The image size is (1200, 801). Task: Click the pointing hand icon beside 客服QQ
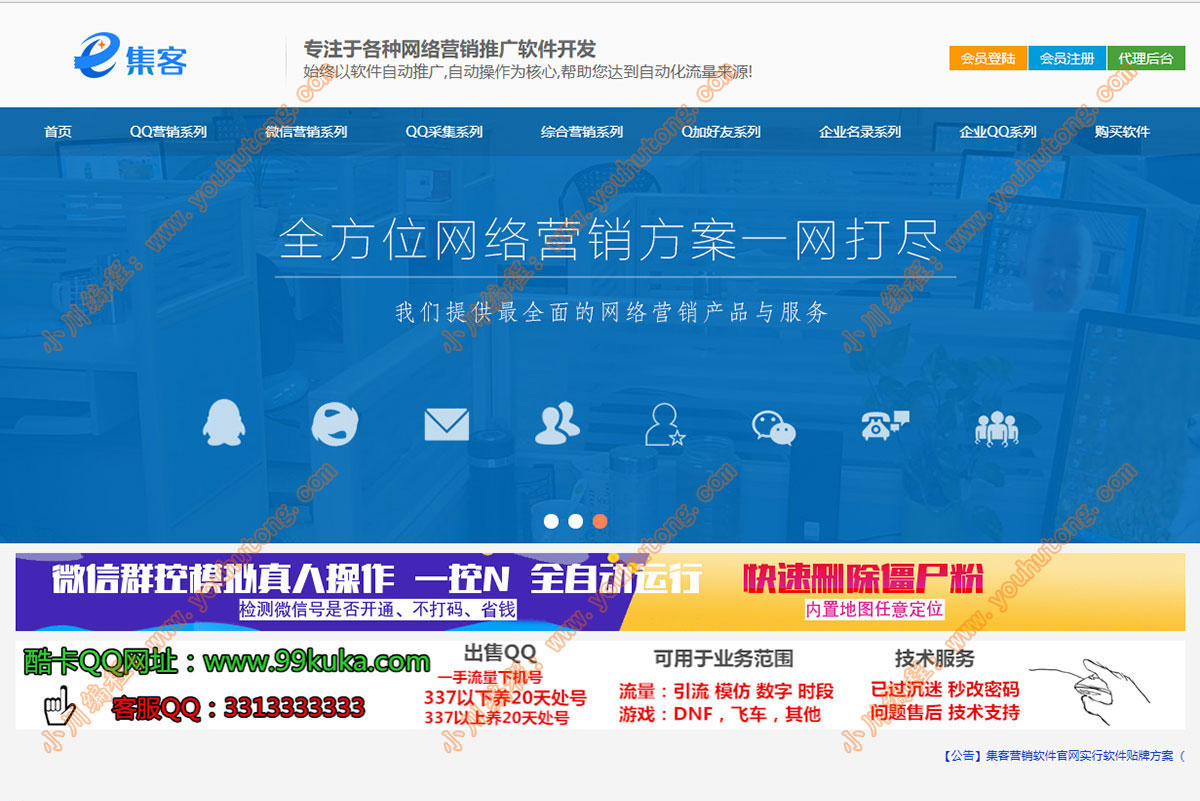pyautogui.click(x=60, y=707)
